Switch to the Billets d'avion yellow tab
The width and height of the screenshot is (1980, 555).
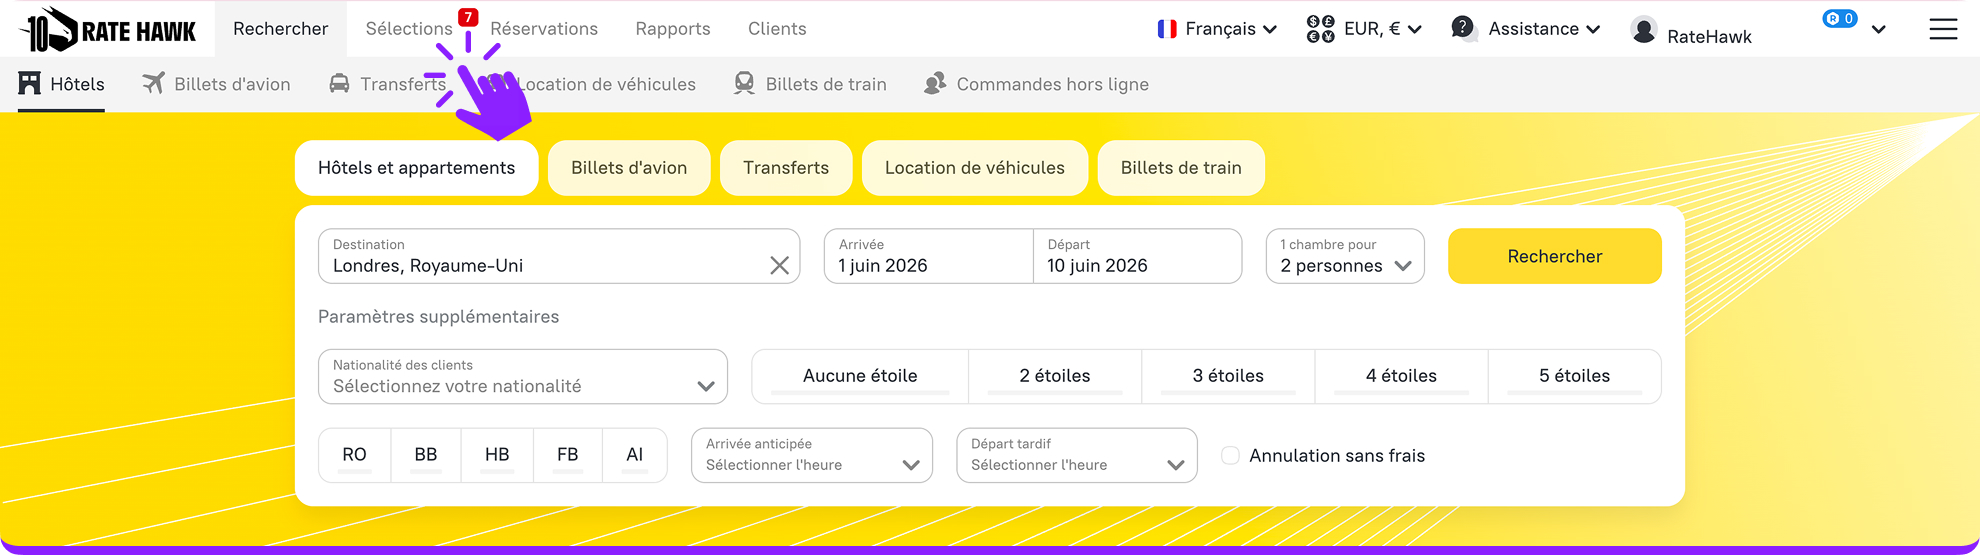(x=629, y=168)
